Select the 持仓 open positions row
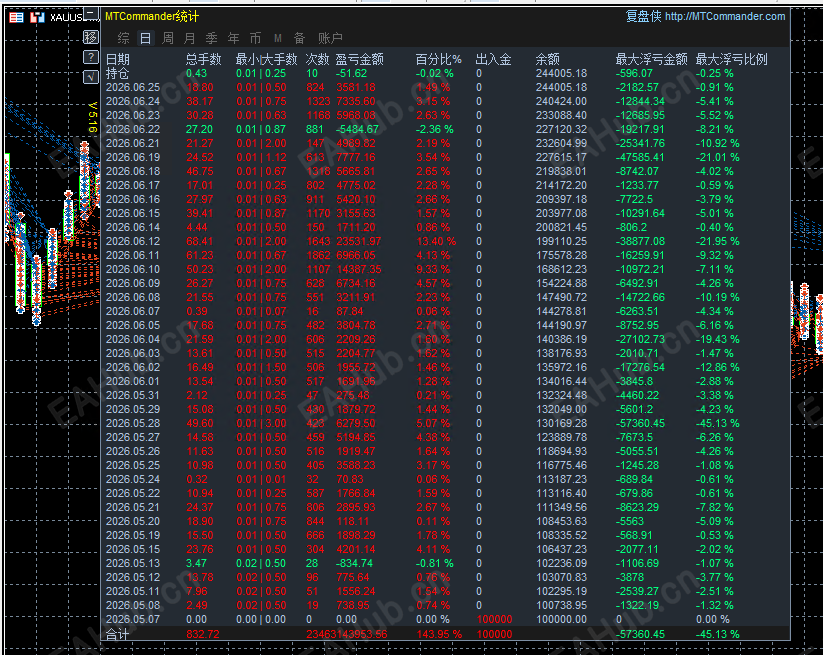Viewport: 823px width, 655px height. 445,73
